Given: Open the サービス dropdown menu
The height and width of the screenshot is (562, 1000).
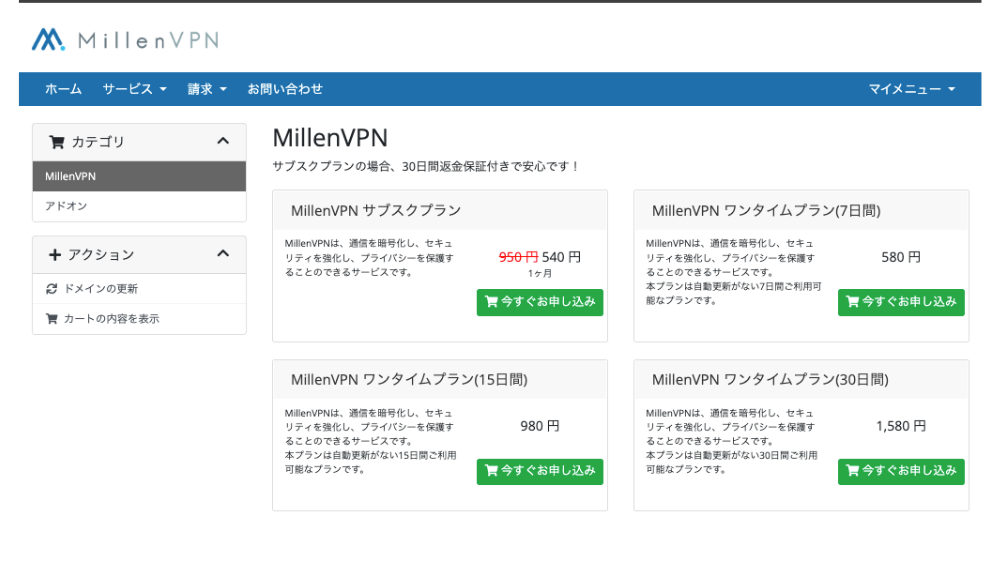Looking at the screenshot, I should point(134,89).
